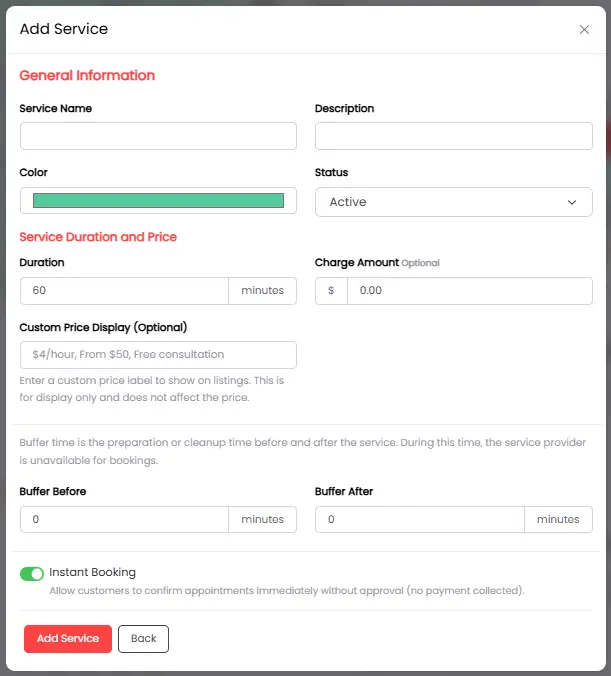611x676 pixels.
Task: Click minutes unit next to Buffer Before
Action: click(263, 519)
